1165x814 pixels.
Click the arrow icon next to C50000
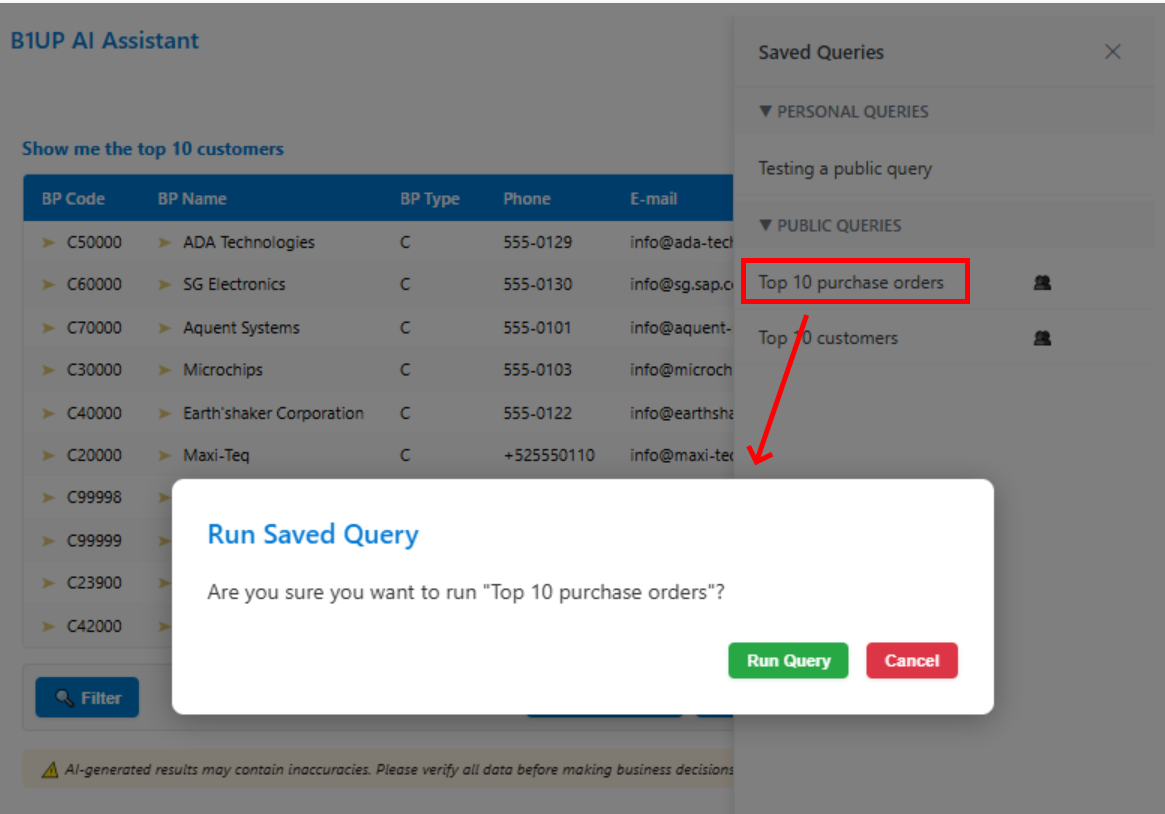48,242
